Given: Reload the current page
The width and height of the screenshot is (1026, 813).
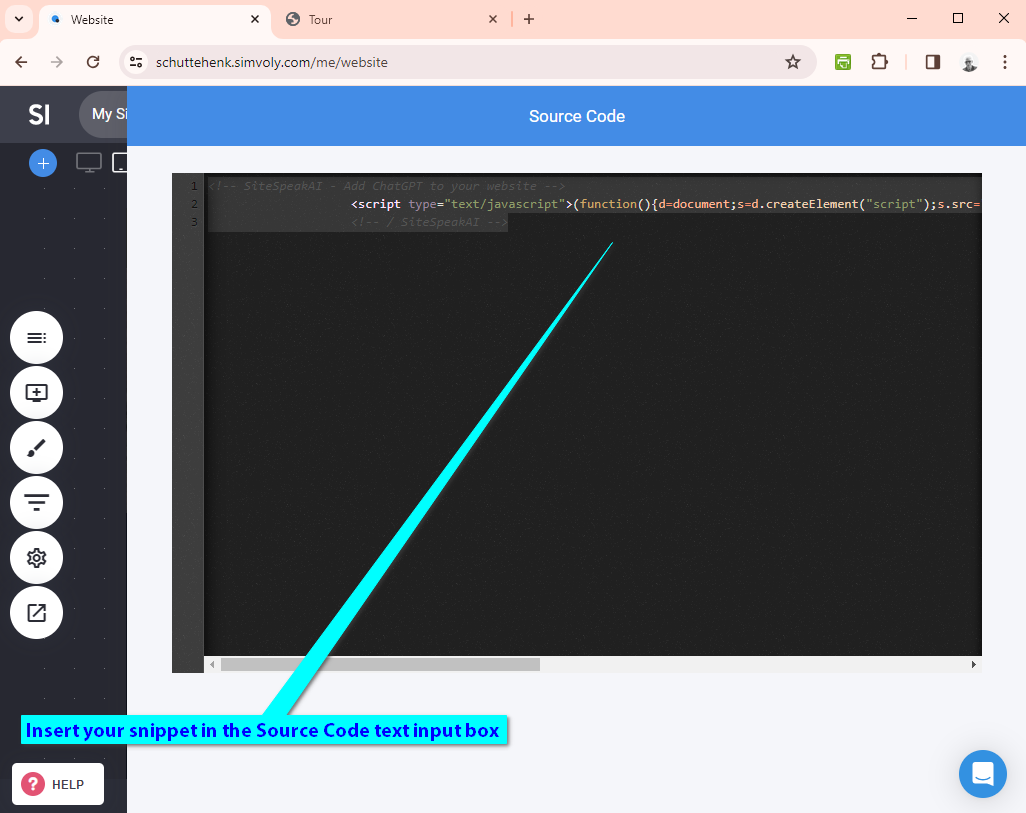Looking at the screenshot, I should [93, 62].
